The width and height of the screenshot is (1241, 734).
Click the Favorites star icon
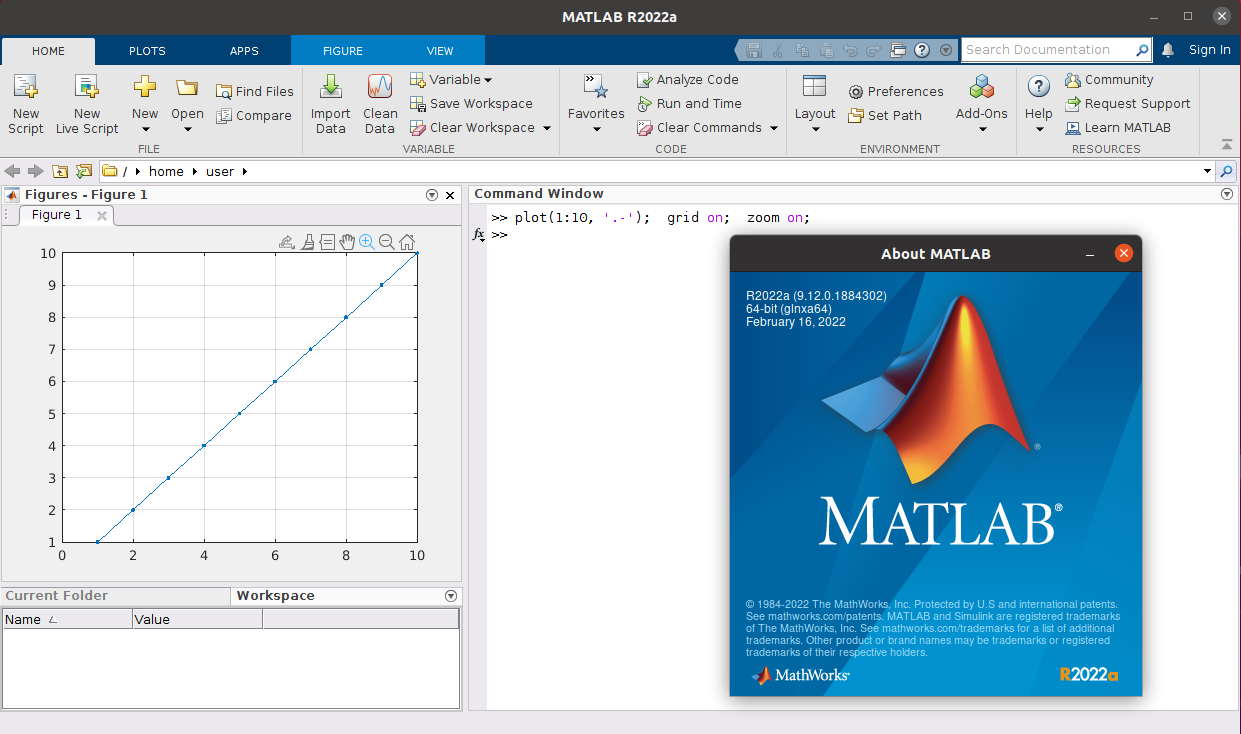pyautogui.click(x=596, y=87)
